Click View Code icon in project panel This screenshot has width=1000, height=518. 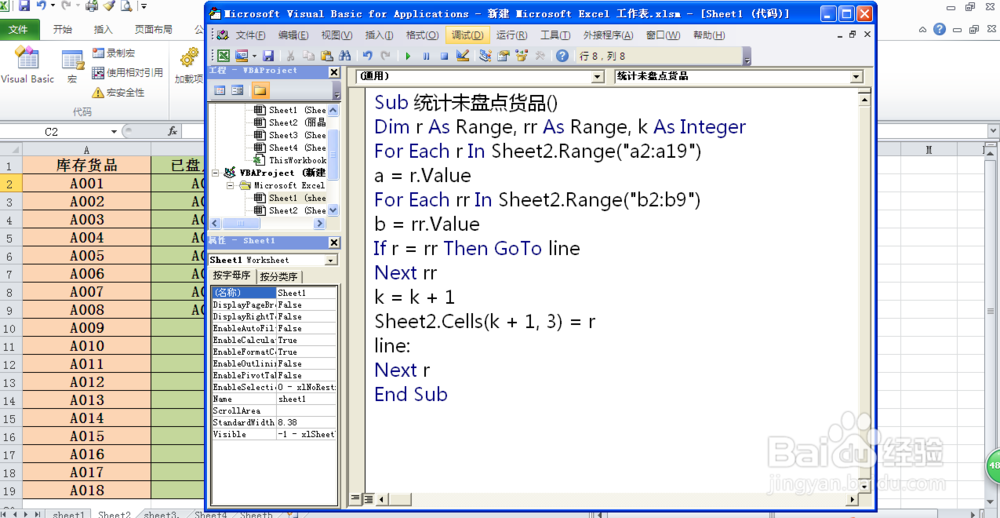[219, 91]
